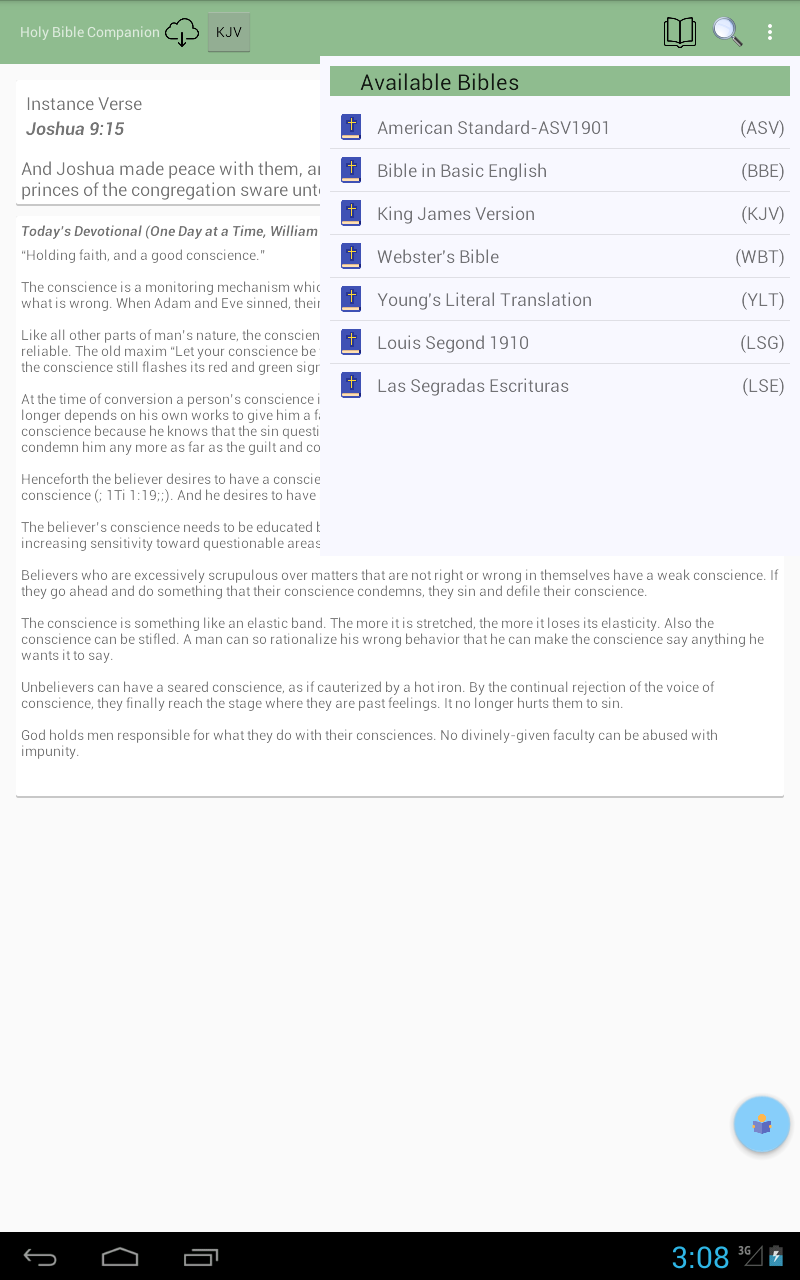Image resolution: width=800 pixels, height=1280 pixels.
Task: Tap the Android back button
Action: click(x=40, y=1257)
